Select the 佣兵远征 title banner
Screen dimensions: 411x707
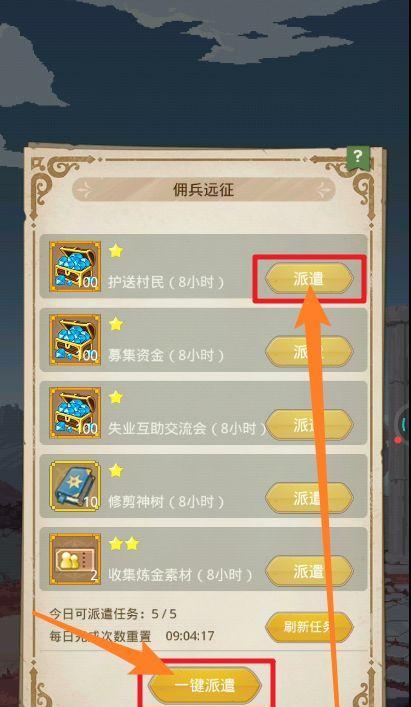(x=204, y=189)
